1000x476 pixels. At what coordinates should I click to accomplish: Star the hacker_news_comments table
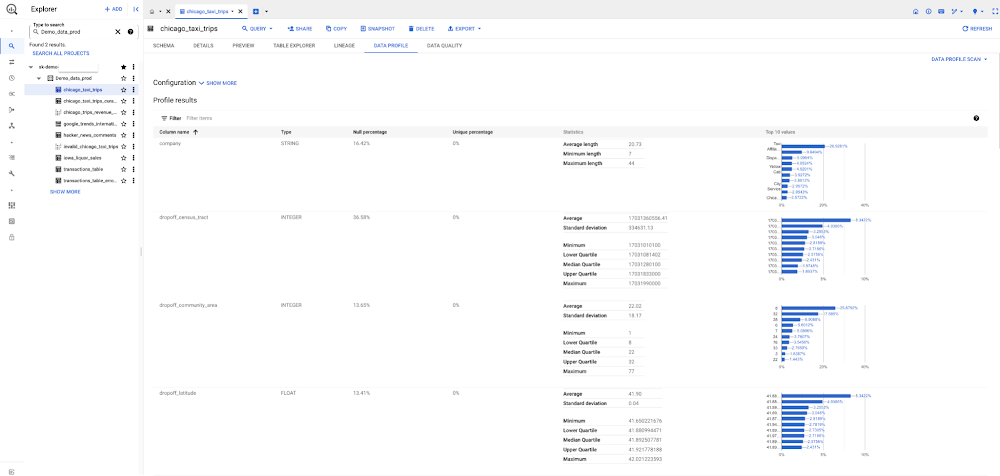click(x=124, y=135)
